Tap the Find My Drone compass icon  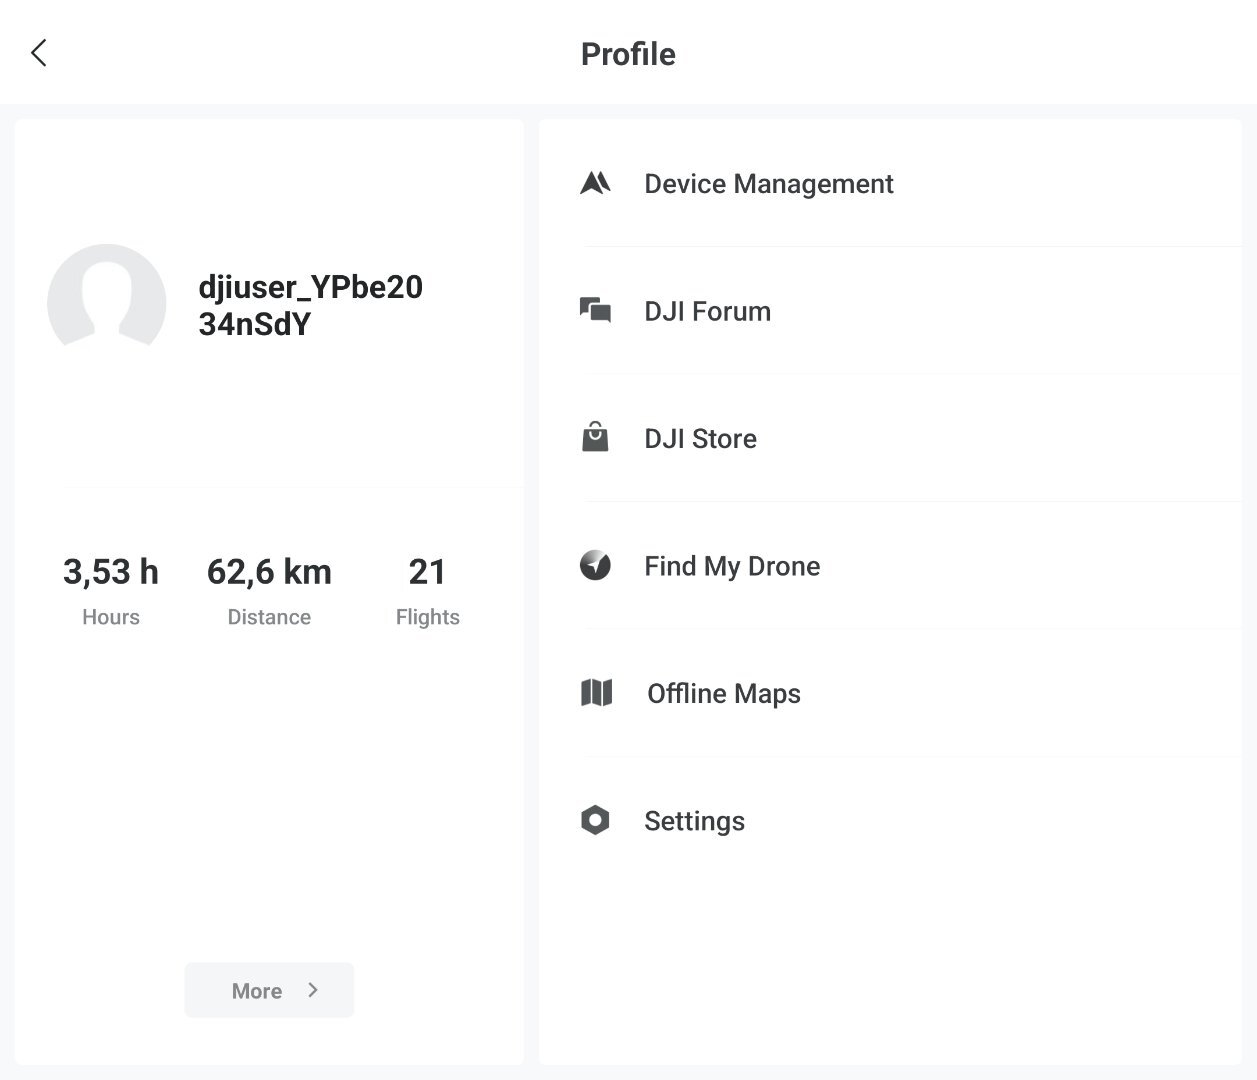595,565
